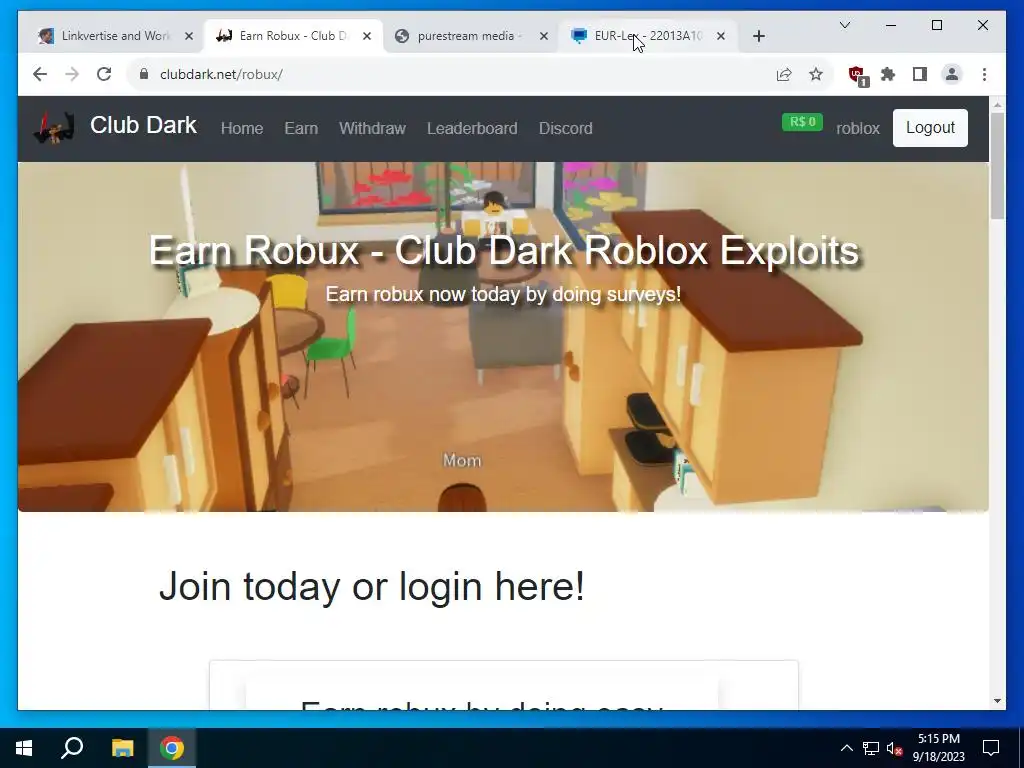Viewport: 1024px width, 768px height.
Task: Close the purestream media tab
Action: tap(543, 37)
